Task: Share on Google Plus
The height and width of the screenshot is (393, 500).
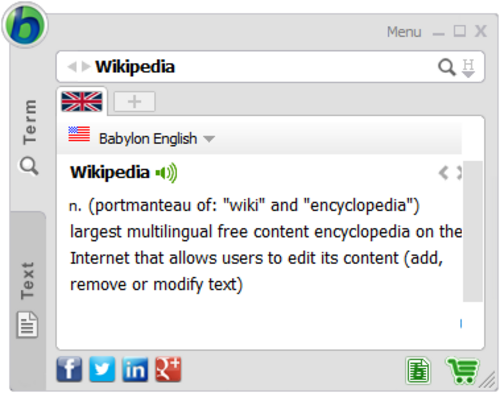Action: pyautogui.click(x=168, y=369)
